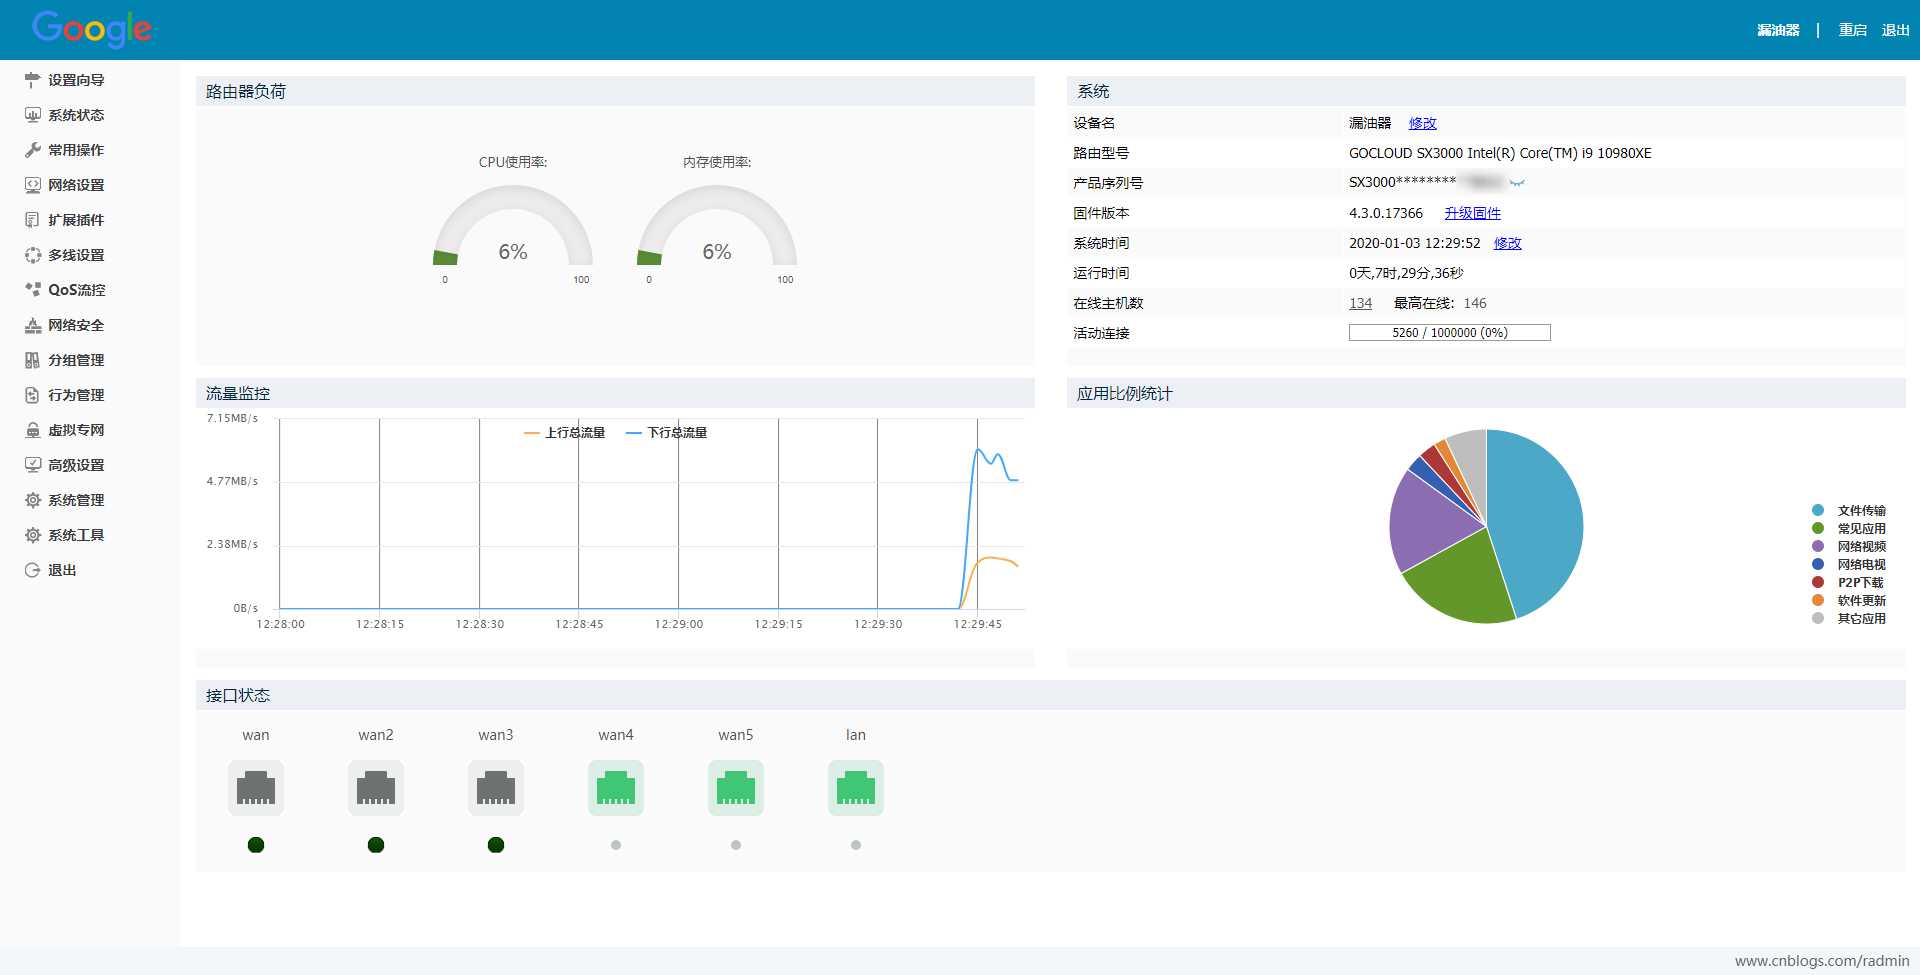1920x975 pixels.
Task: Click the 软件更新 legend entry
Action: point(1849,600)
